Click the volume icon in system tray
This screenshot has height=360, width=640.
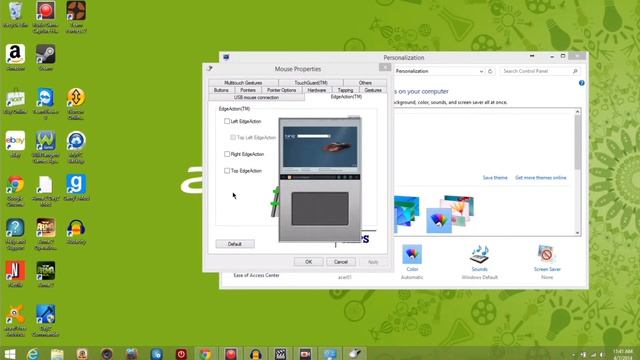(x=602, y=355)
